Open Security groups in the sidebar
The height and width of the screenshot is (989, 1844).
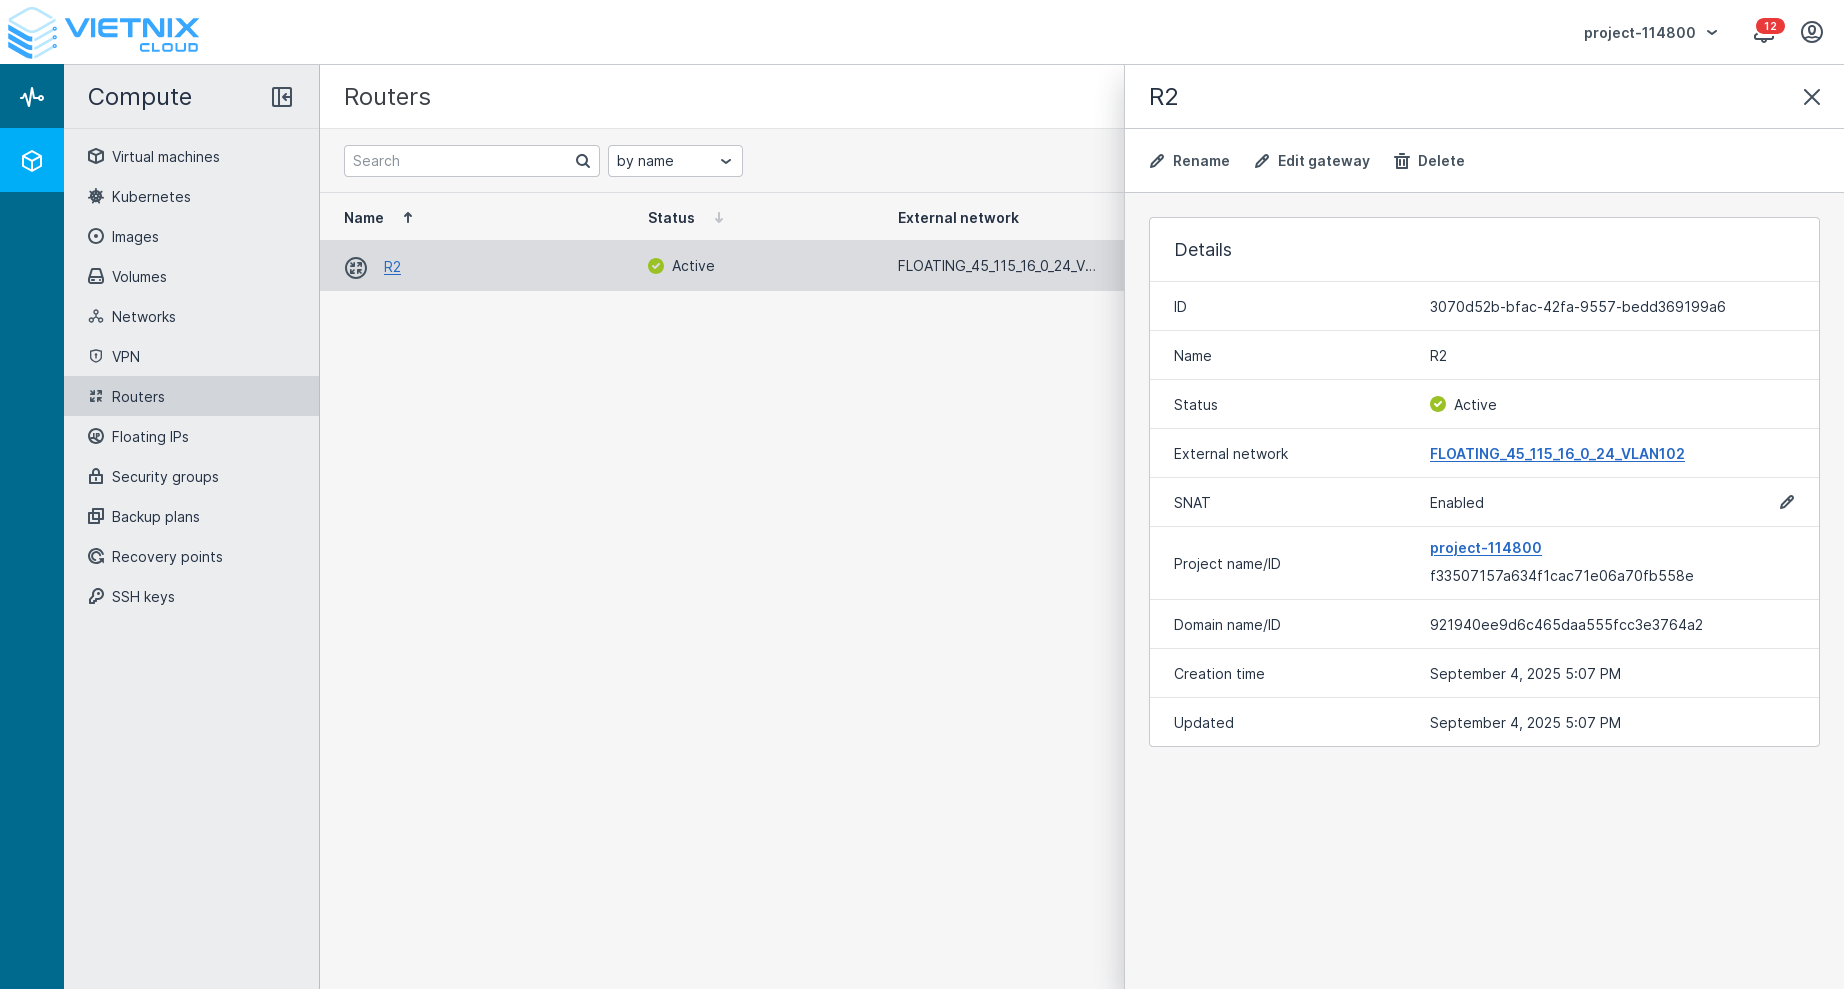point(165,477)
